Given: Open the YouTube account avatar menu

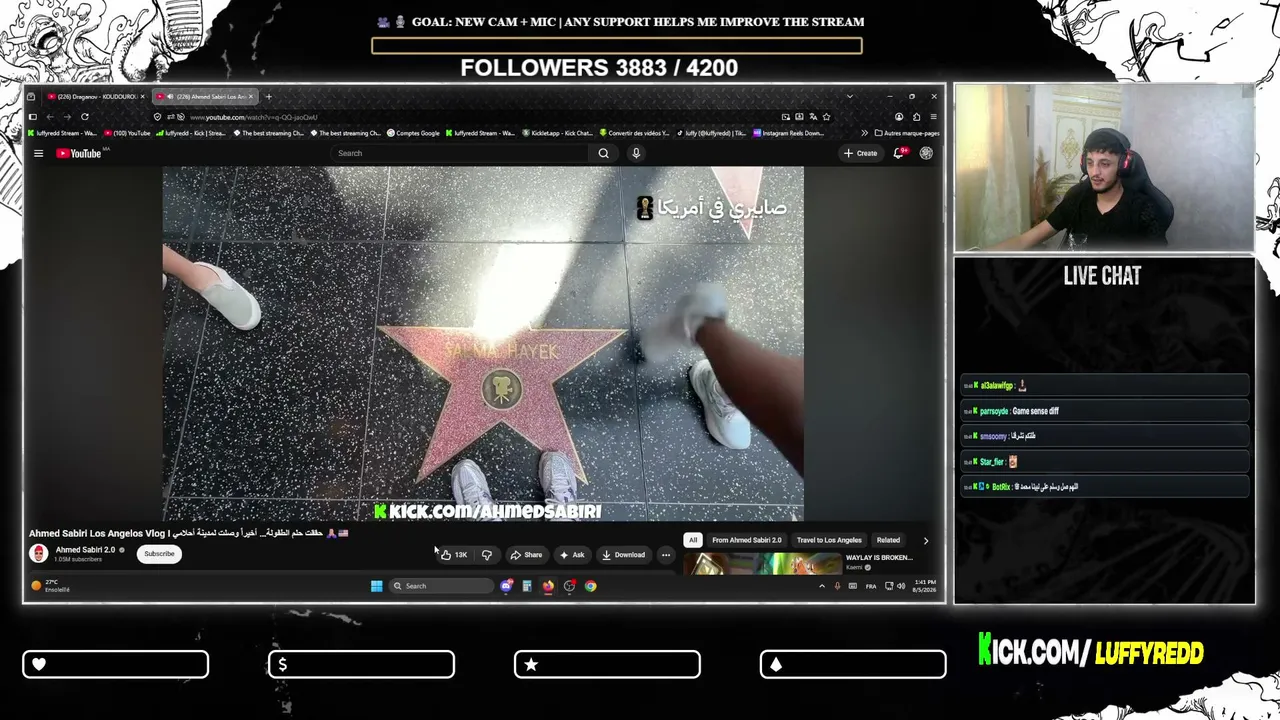Looking at the screenshot, I should pyautogui.click(x=926, y=153).
